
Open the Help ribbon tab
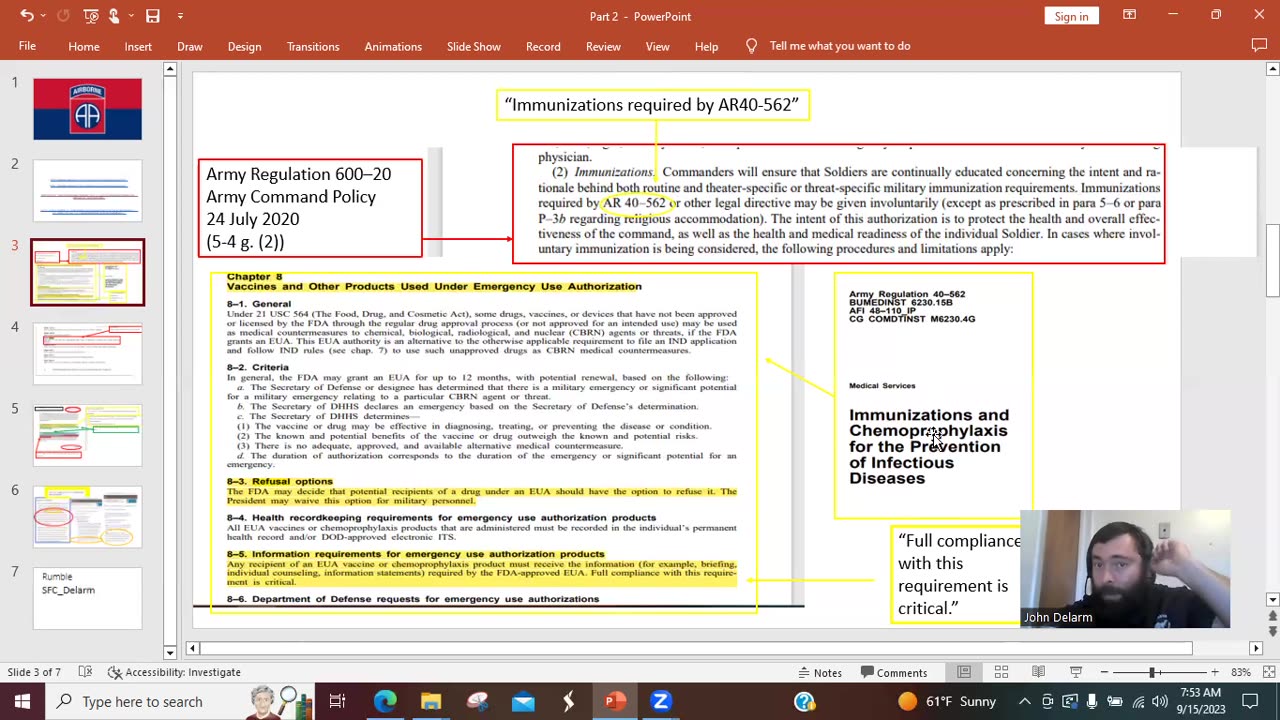(x=706, y=46)
